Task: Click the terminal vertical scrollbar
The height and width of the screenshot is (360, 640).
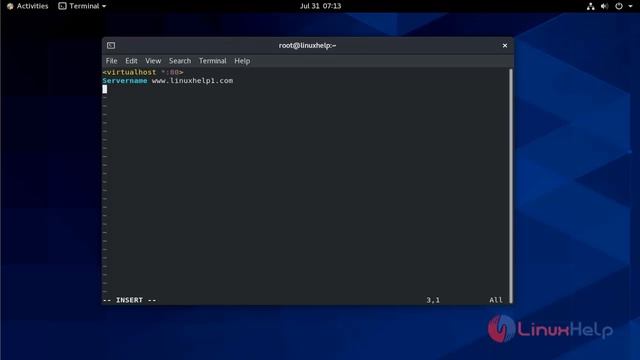Action: tap(511, 186)
